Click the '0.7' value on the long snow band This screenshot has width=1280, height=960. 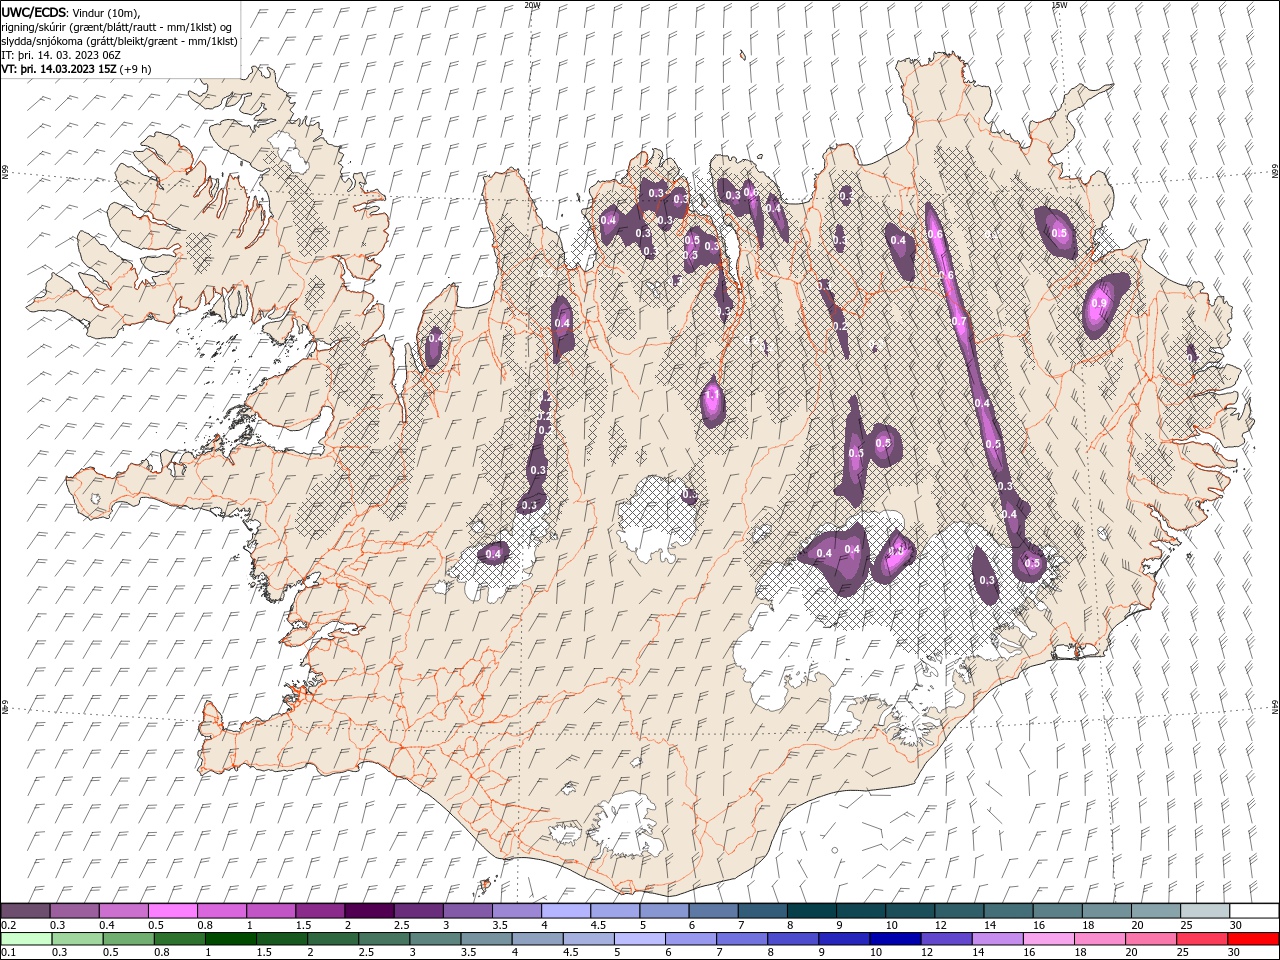click(959, 321)
